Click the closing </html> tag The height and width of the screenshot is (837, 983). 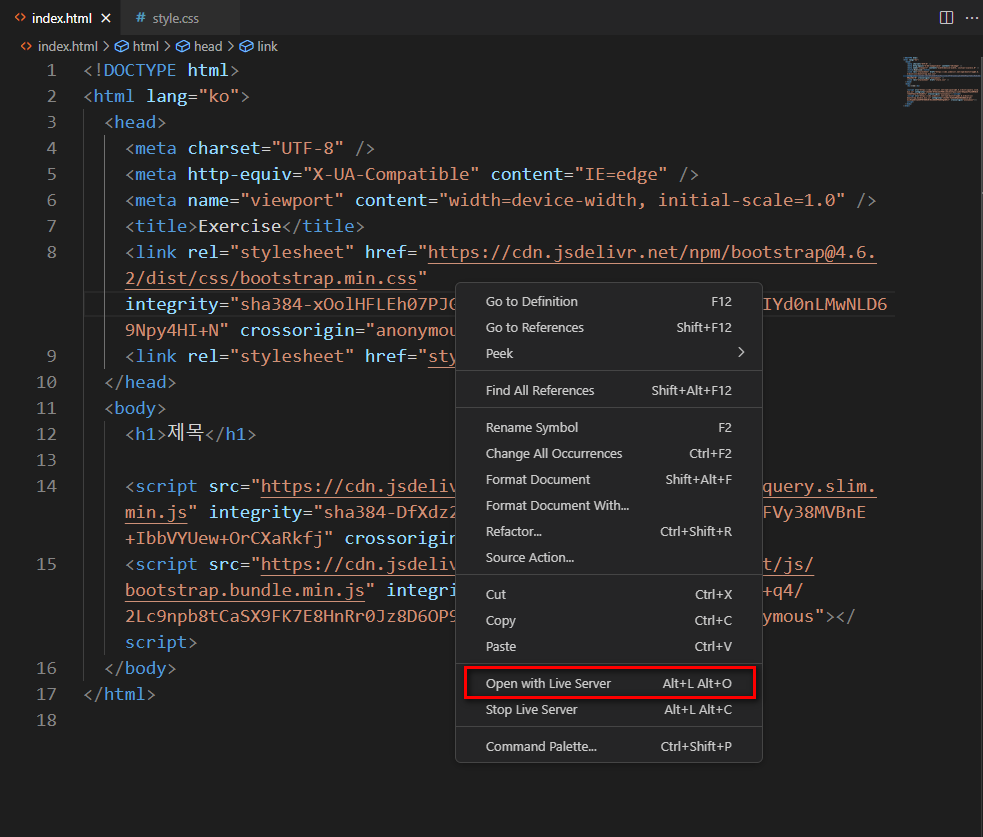click(x=120, y=695)
